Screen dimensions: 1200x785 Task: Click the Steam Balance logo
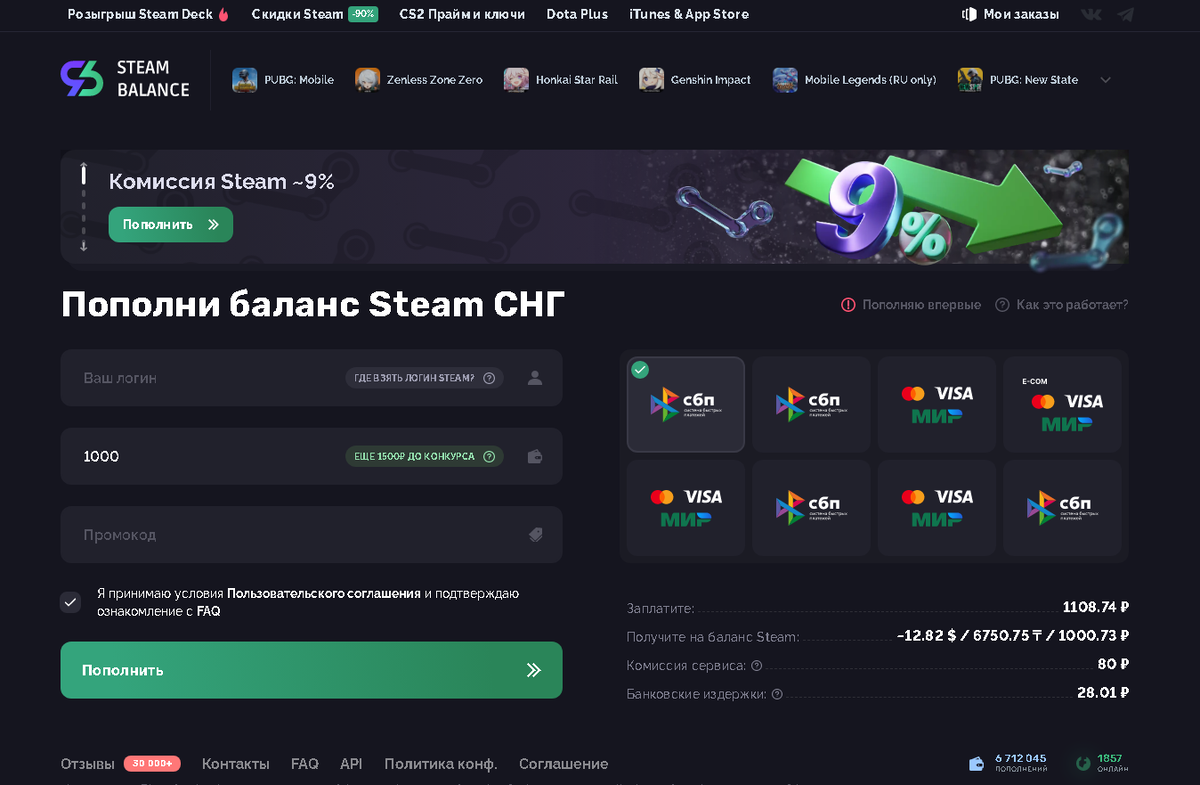pos(125,79)
